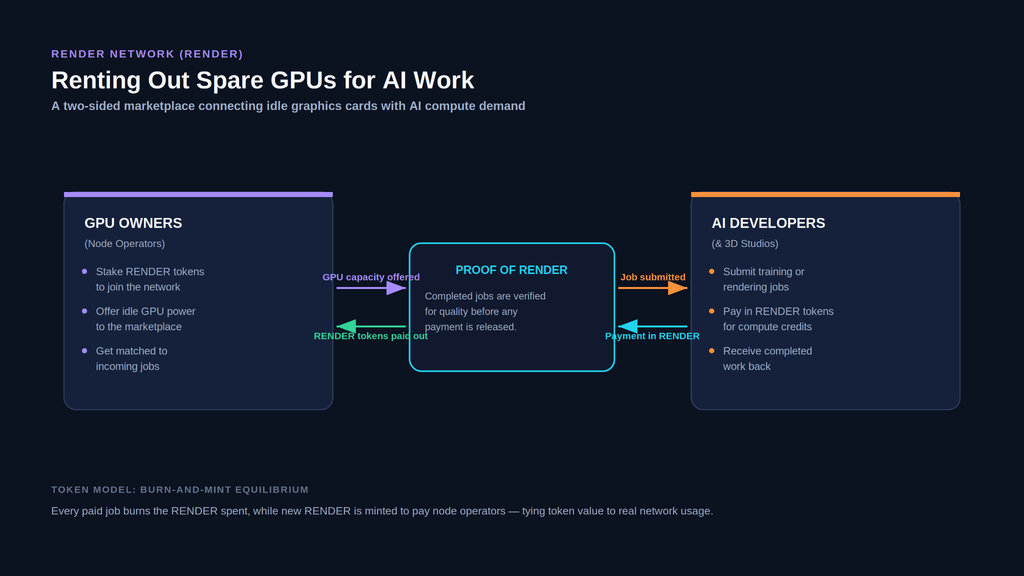Viewport: 1024px width, 576px height.
Task: Select 'Get matched to incoming jobs' bullet
Action: coord(125,359)
